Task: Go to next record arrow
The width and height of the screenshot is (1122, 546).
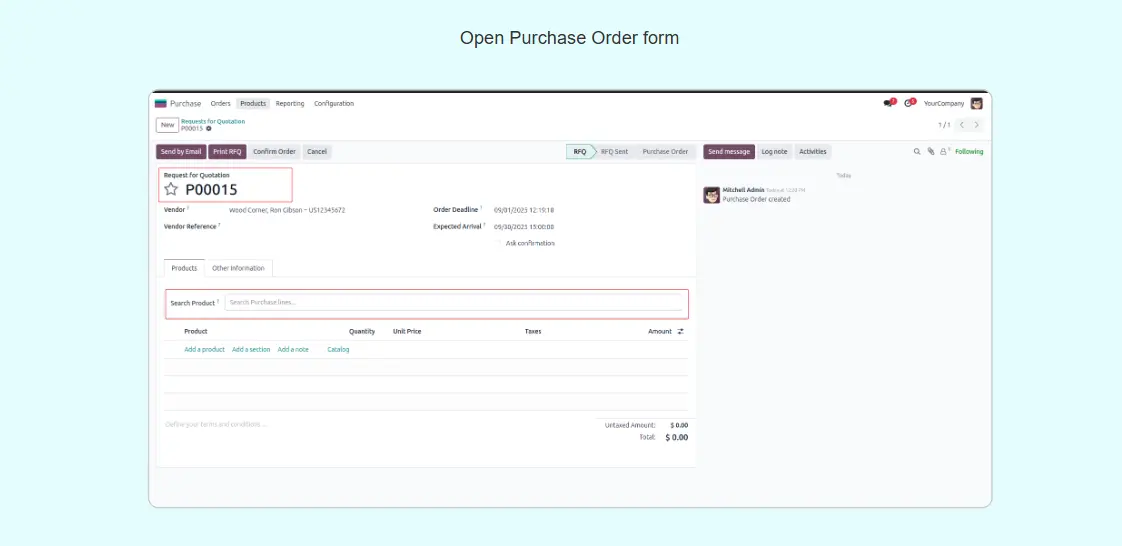Action: (977, 125)
